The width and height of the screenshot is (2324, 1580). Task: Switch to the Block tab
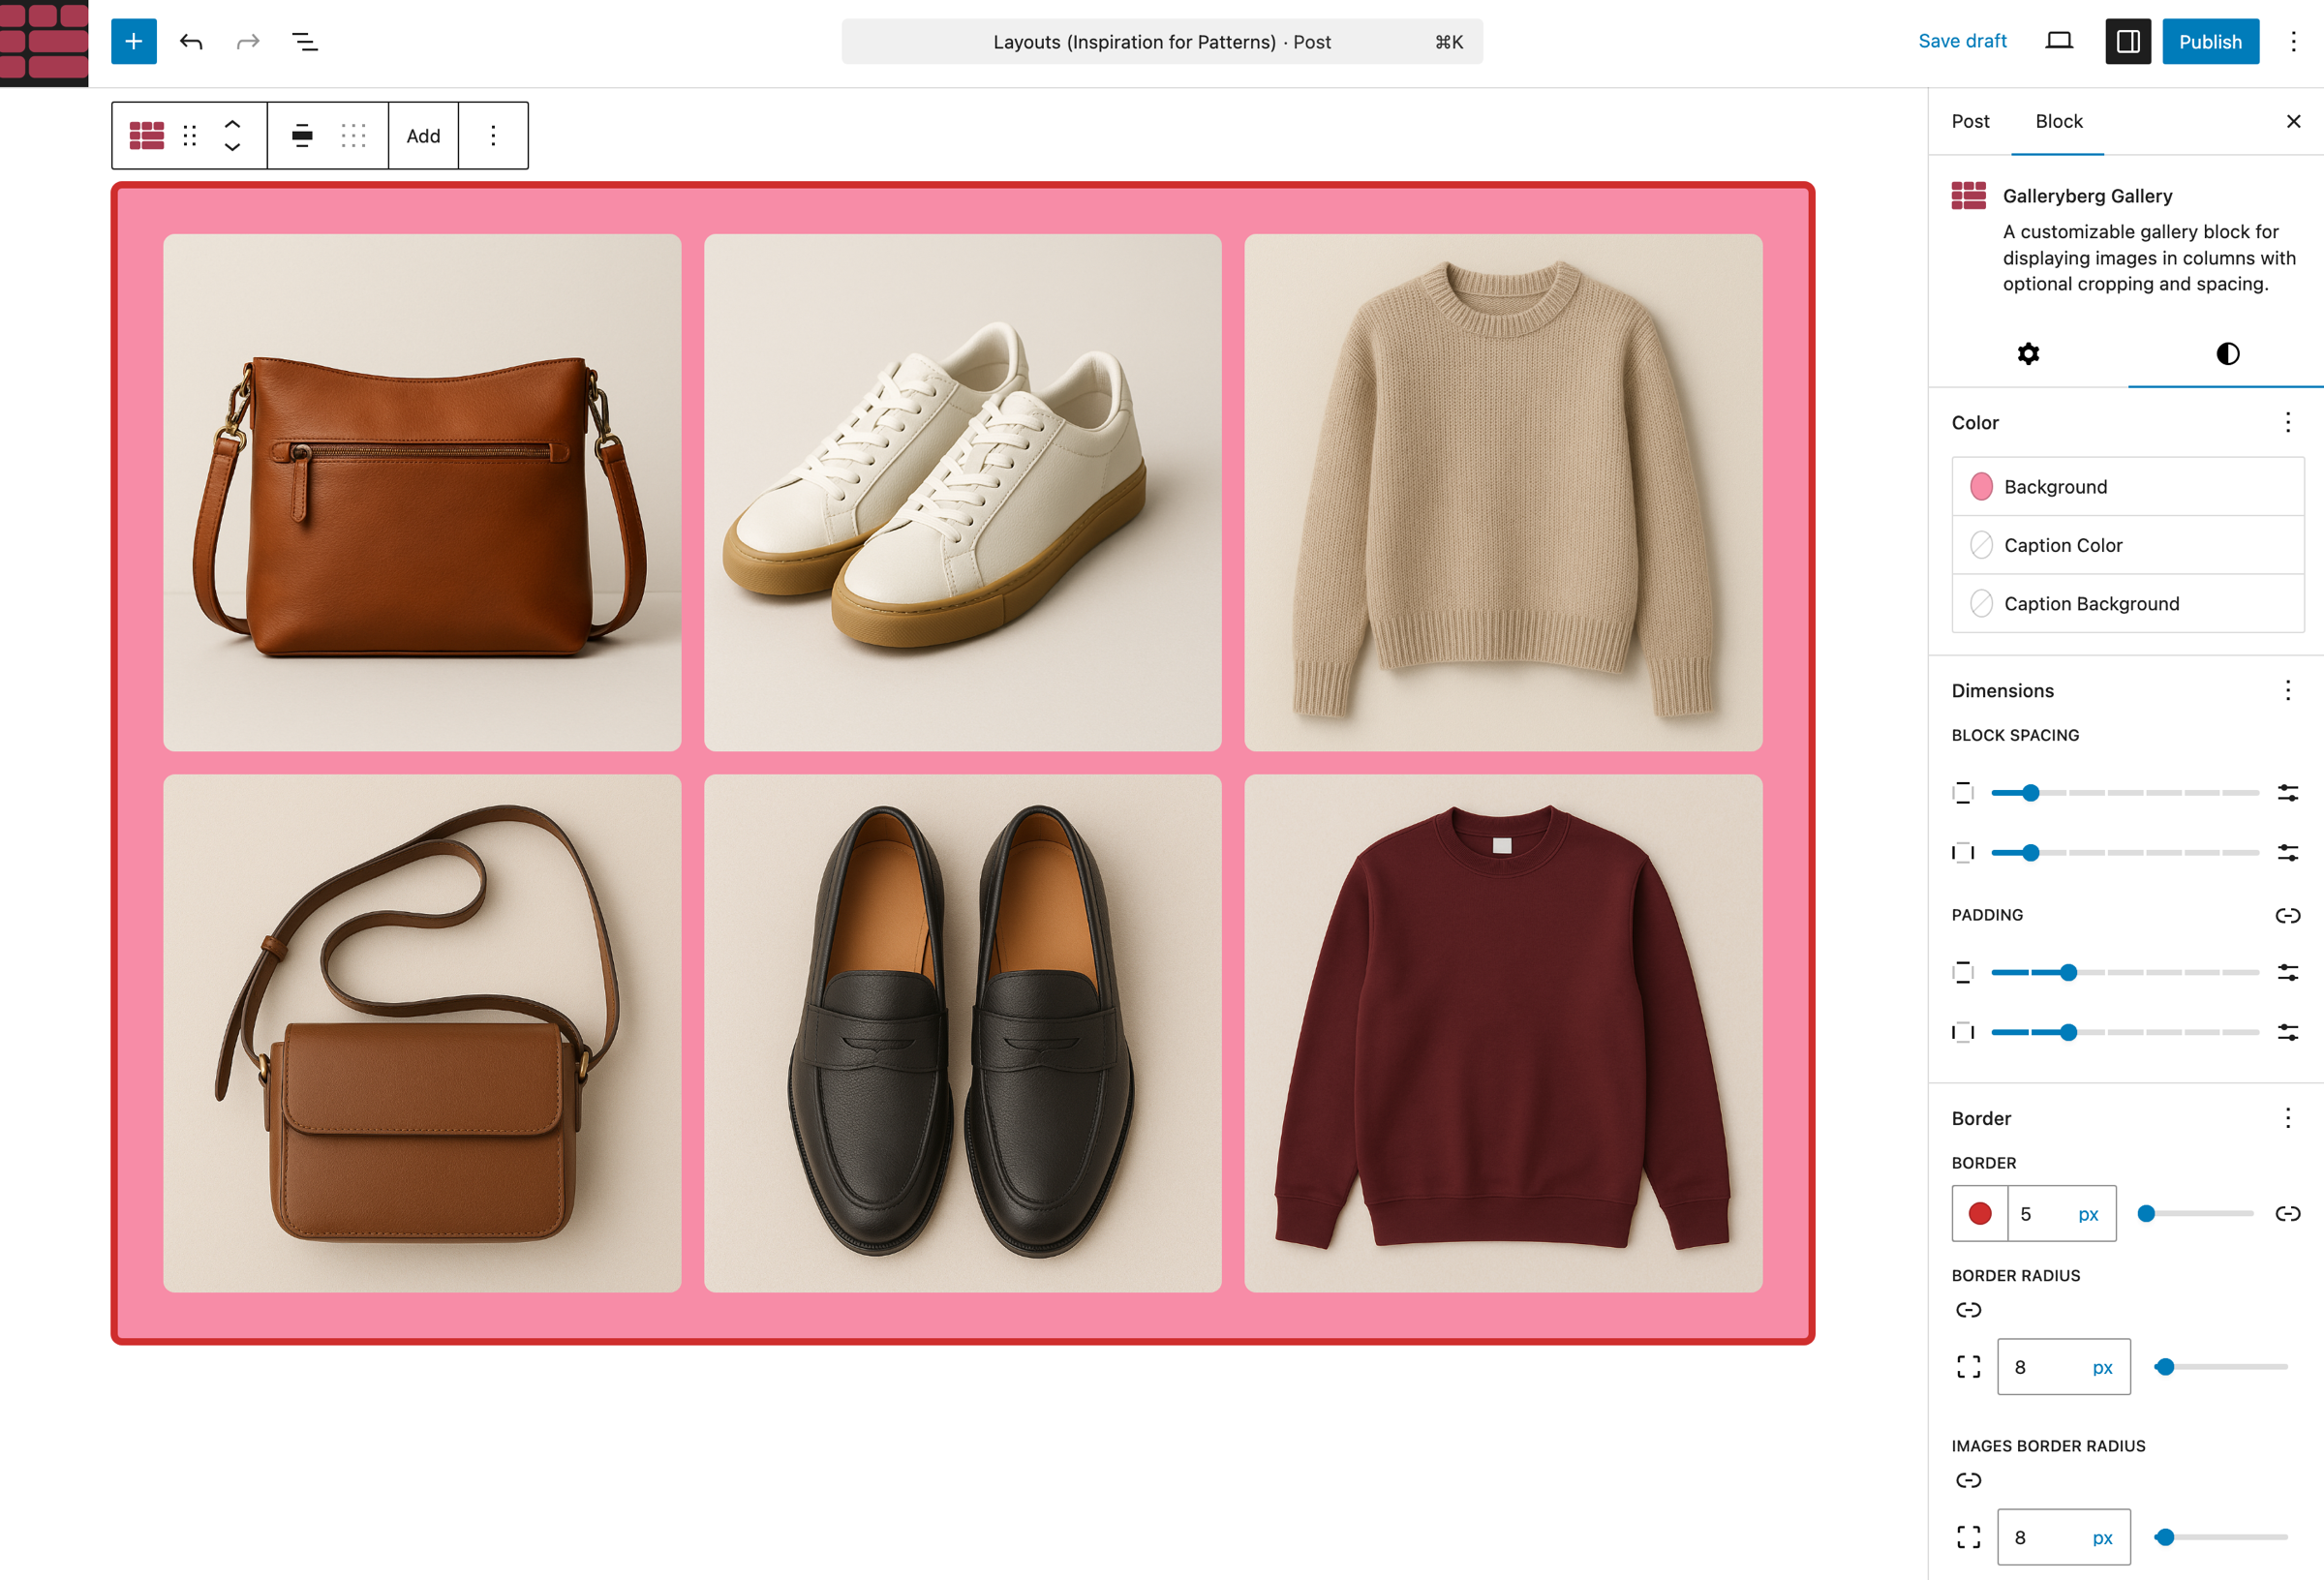(x=2058, y=121)
